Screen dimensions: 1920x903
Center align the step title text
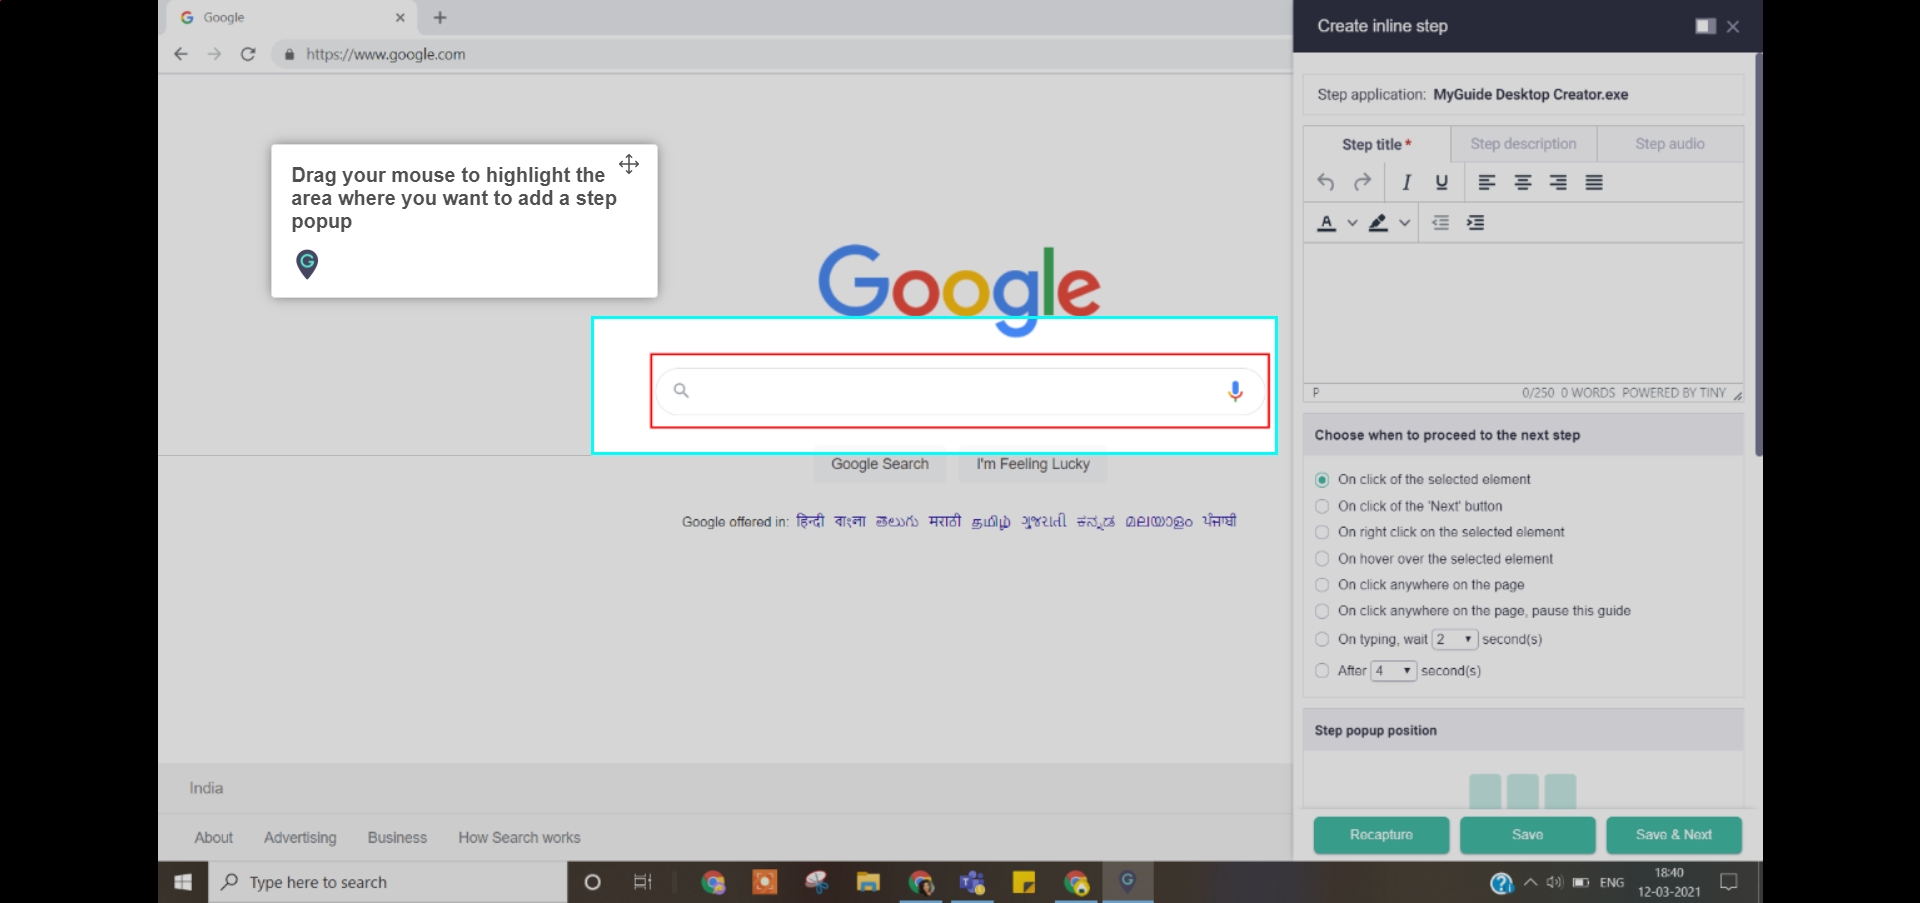1523,182
